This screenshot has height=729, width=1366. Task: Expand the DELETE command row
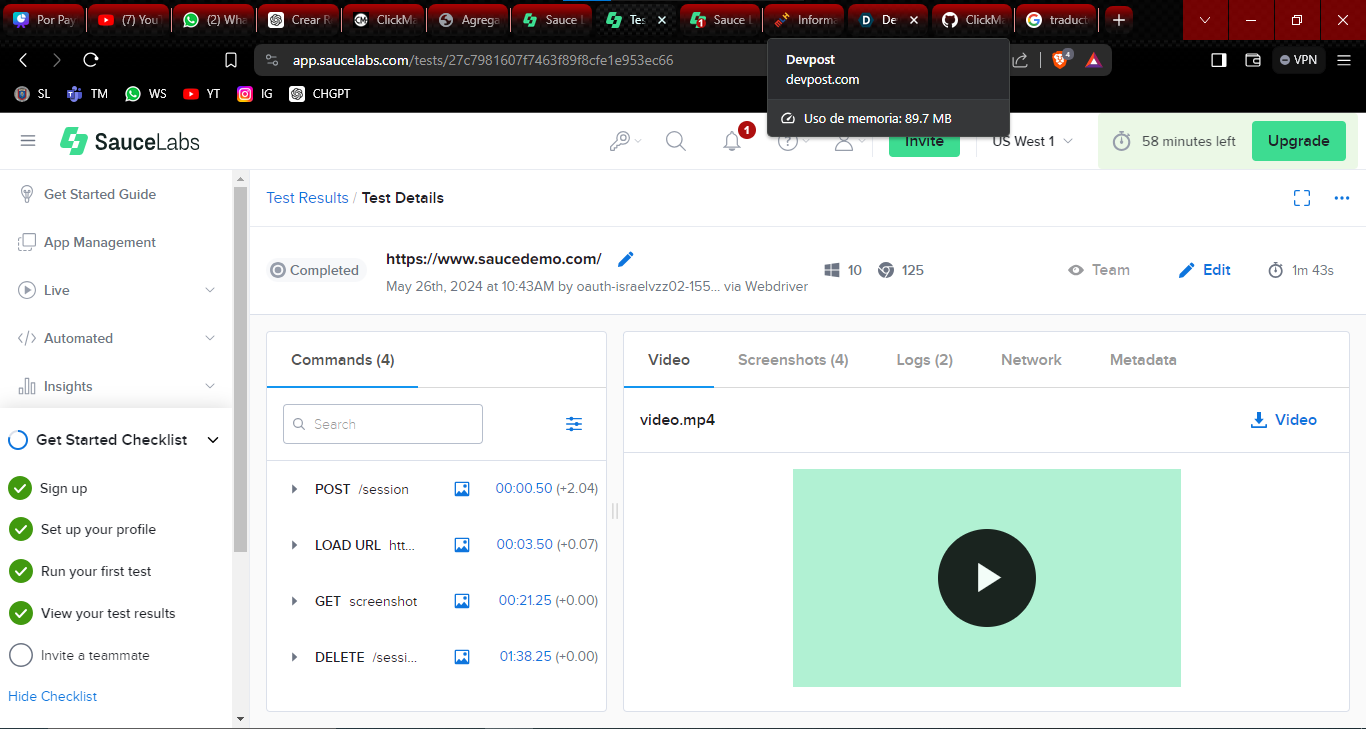294,657
